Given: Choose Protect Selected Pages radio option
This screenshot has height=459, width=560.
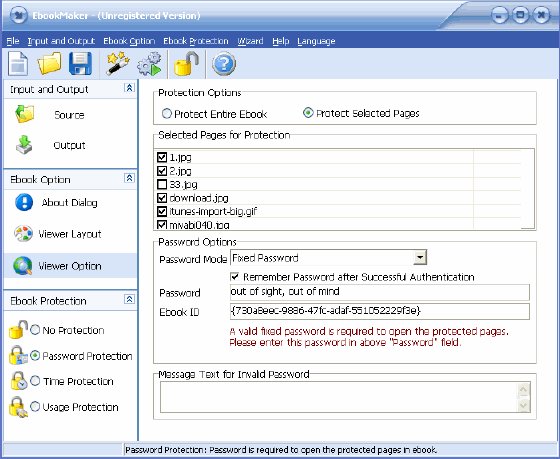Looking at the screenshot, I should point(308,113).
